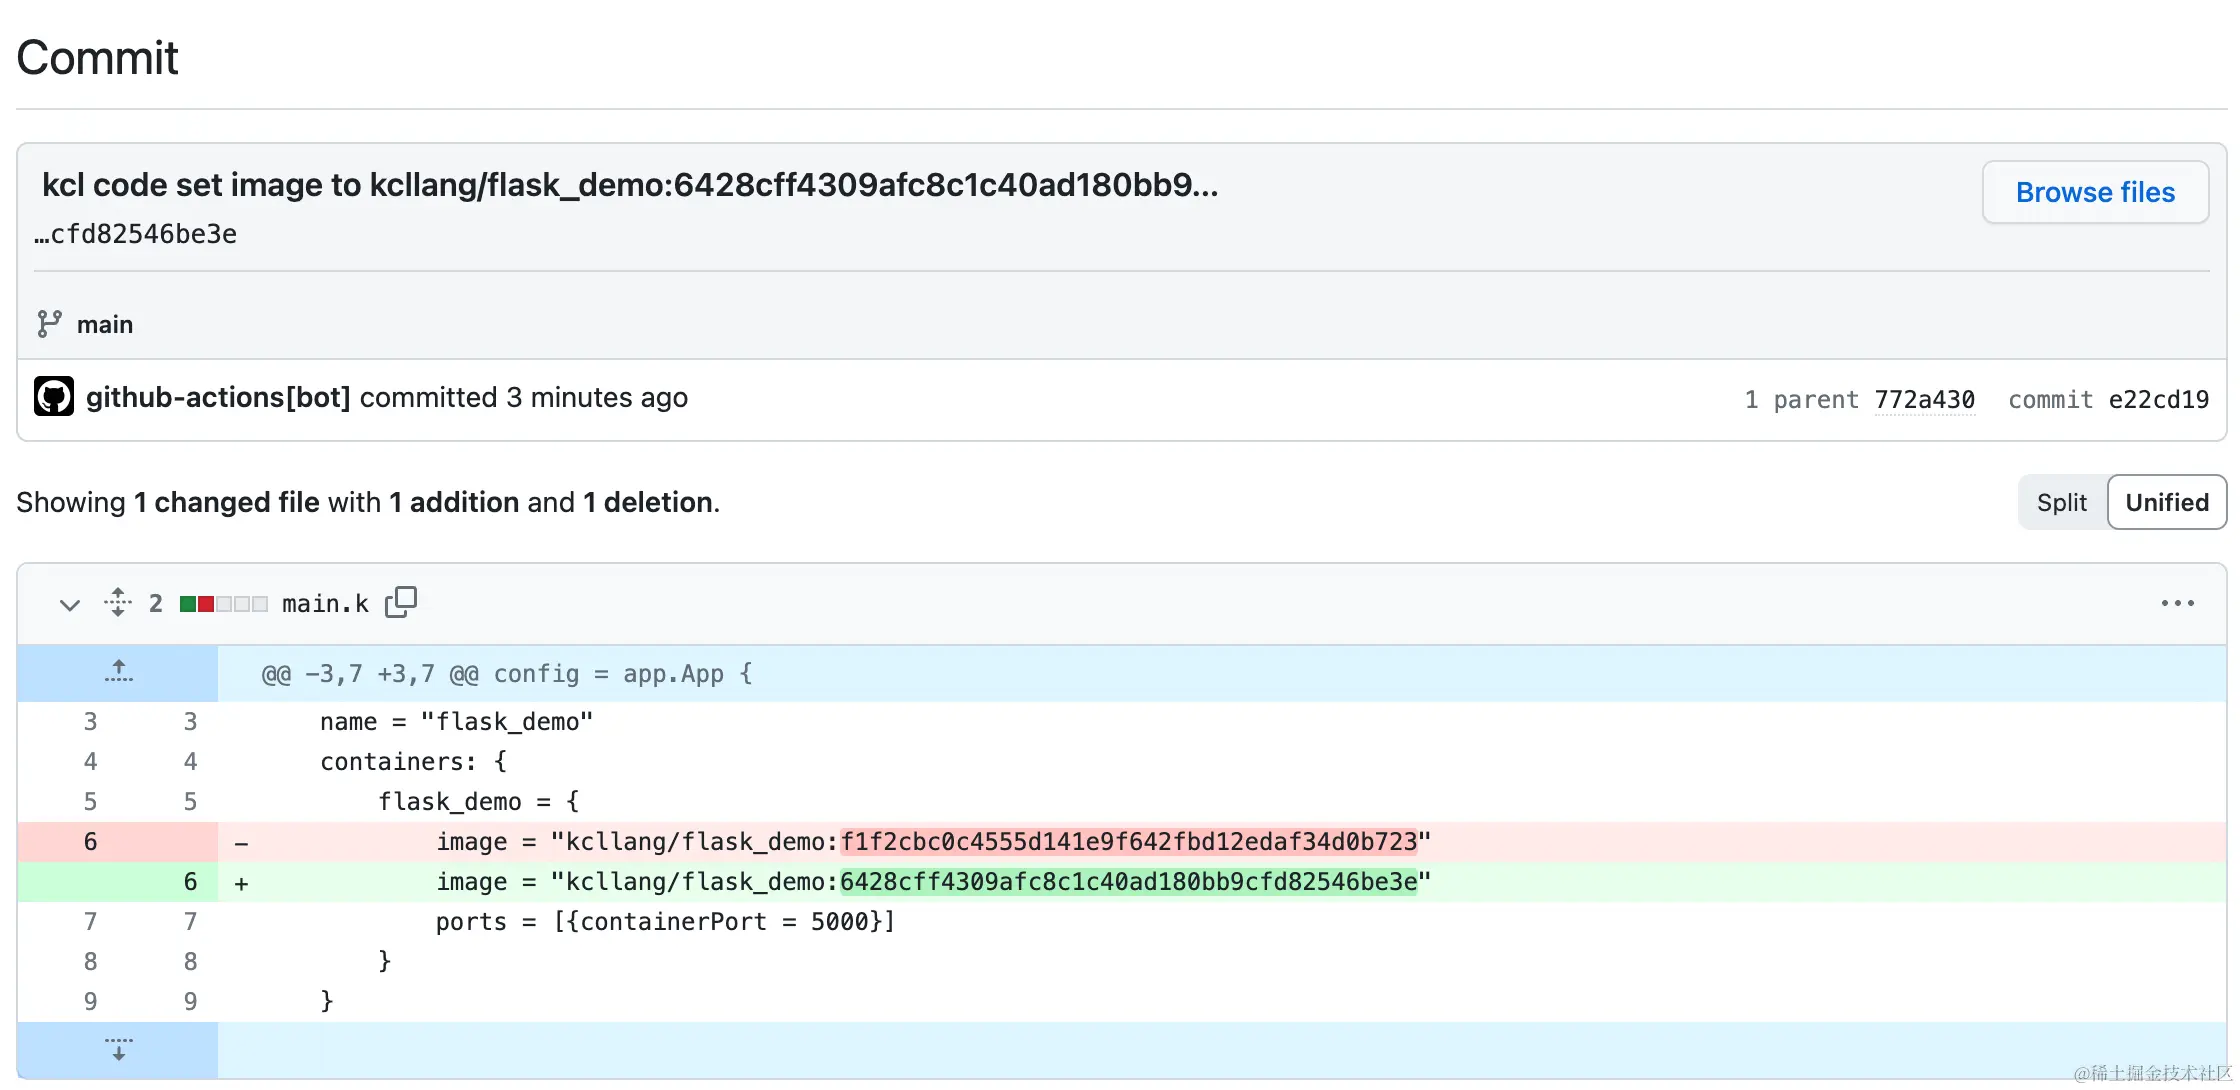Click the 'ports = [{containerPort = 5000}]' line
Image resolution: width=2240 pixels, height=1090 pixels.
coord(665,922)
